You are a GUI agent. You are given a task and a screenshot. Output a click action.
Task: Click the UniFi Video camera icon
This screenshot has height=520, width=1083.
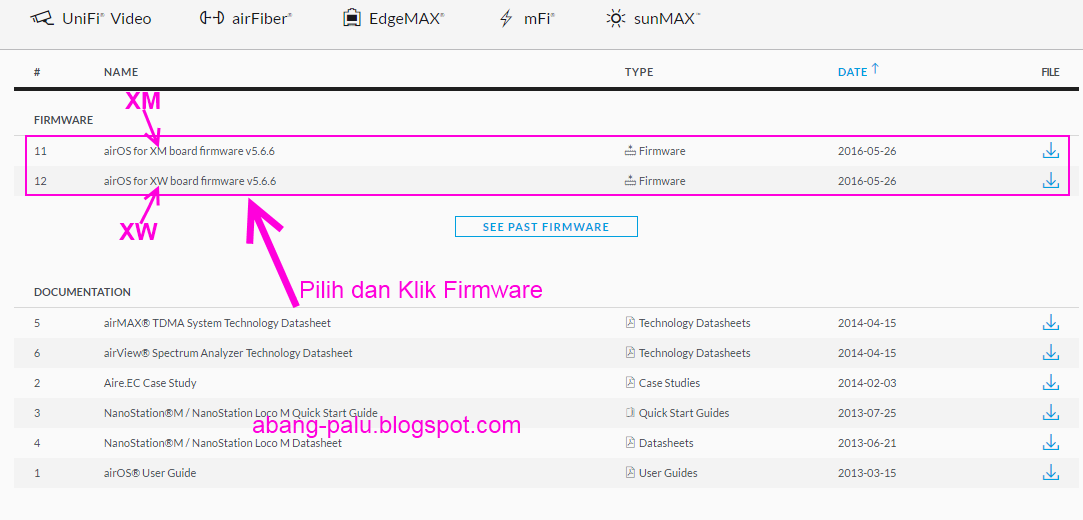point(41,19)
